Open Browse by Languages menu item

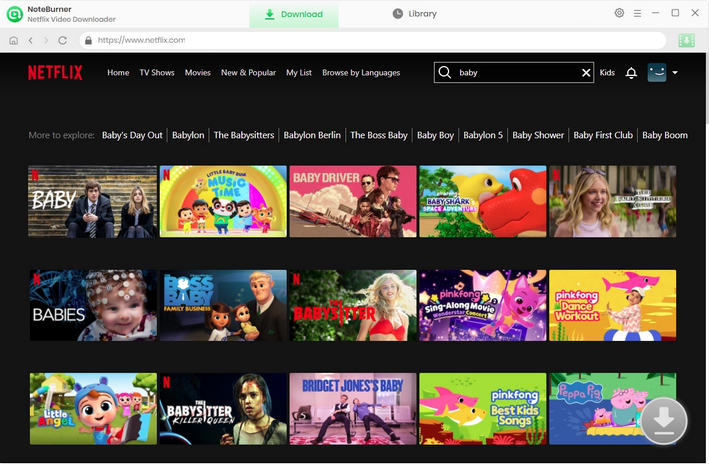click(361, 72)
